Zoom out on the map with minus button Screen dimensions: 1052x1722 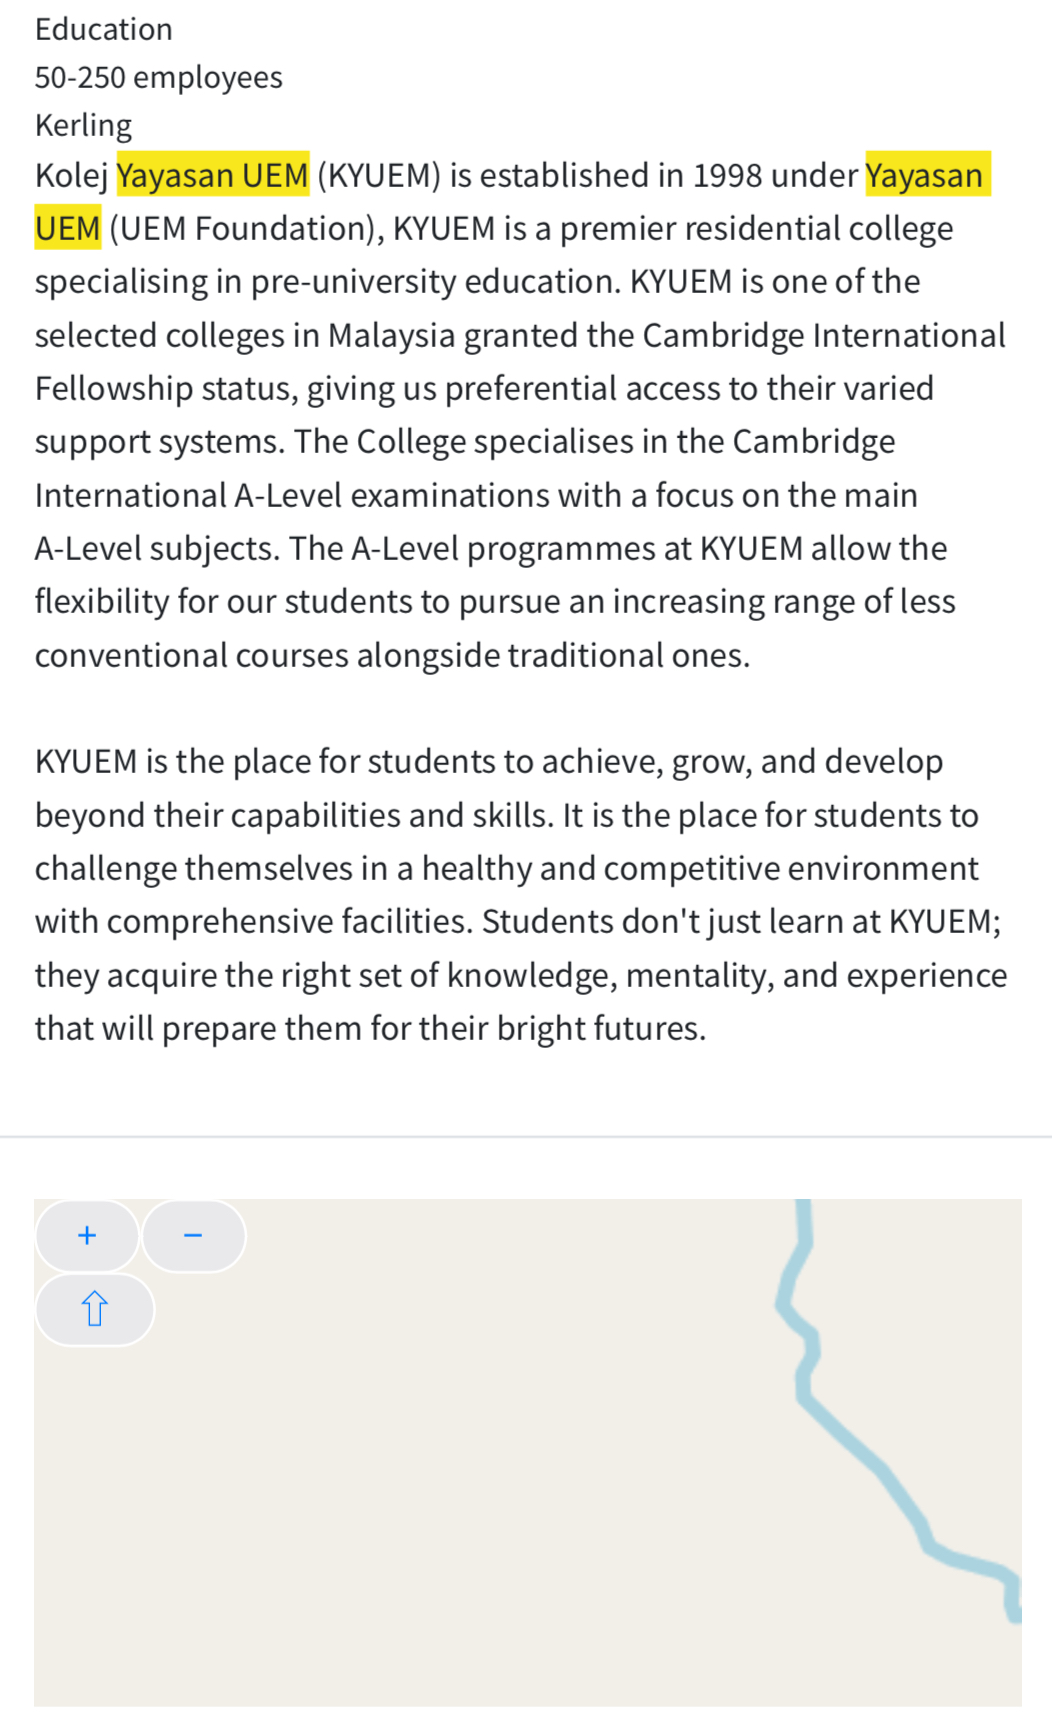click(x=194, y=1236)
